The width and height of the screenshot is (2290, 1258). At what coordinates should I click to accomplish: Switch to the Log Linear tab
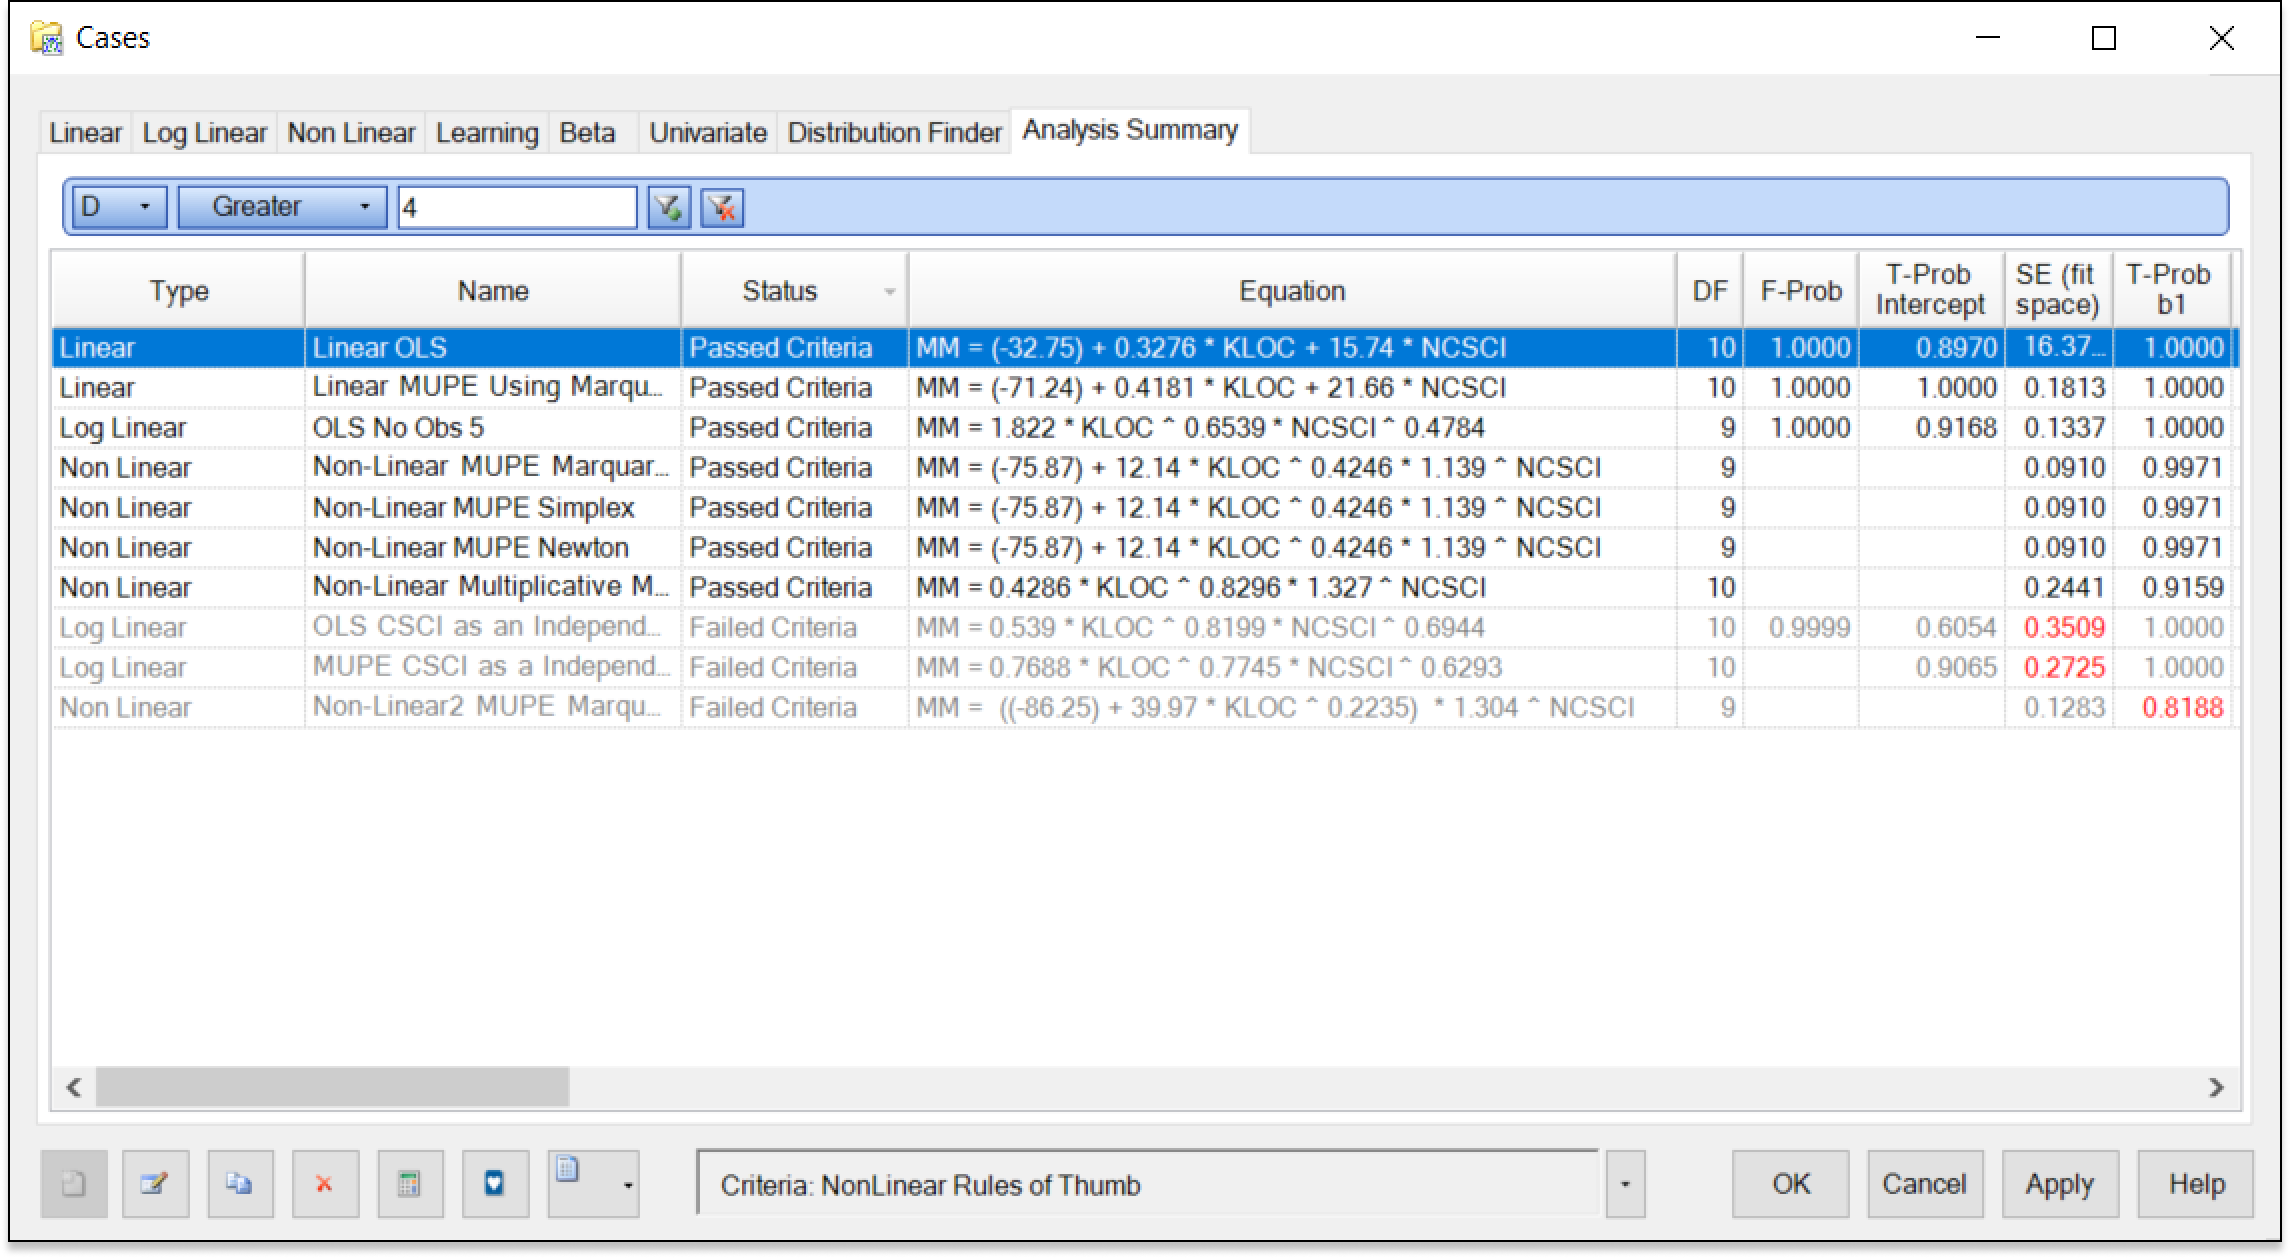(204, 133)
